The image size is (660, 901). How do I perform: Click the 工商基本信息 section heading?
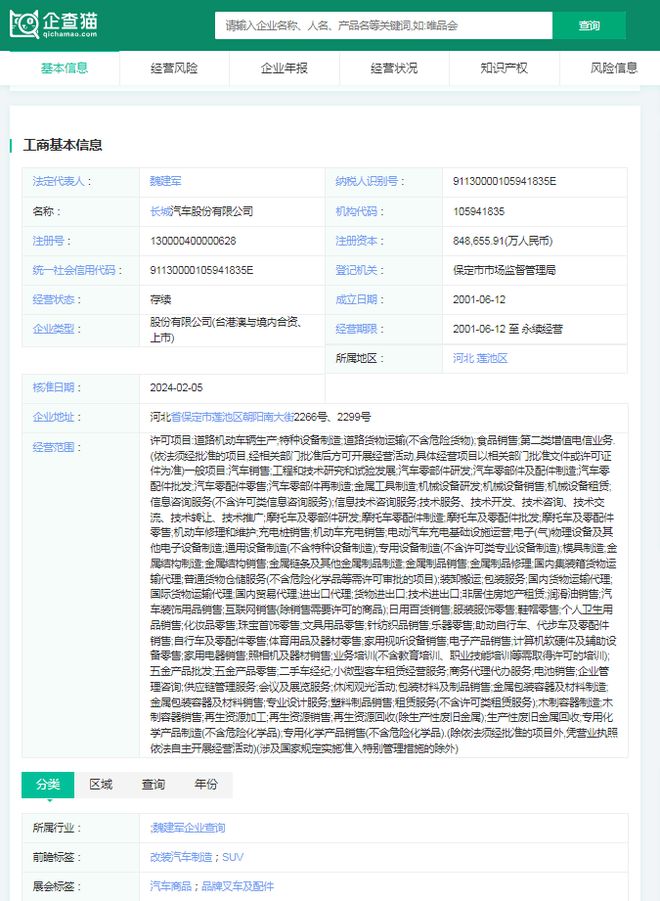tap(63, 145)
